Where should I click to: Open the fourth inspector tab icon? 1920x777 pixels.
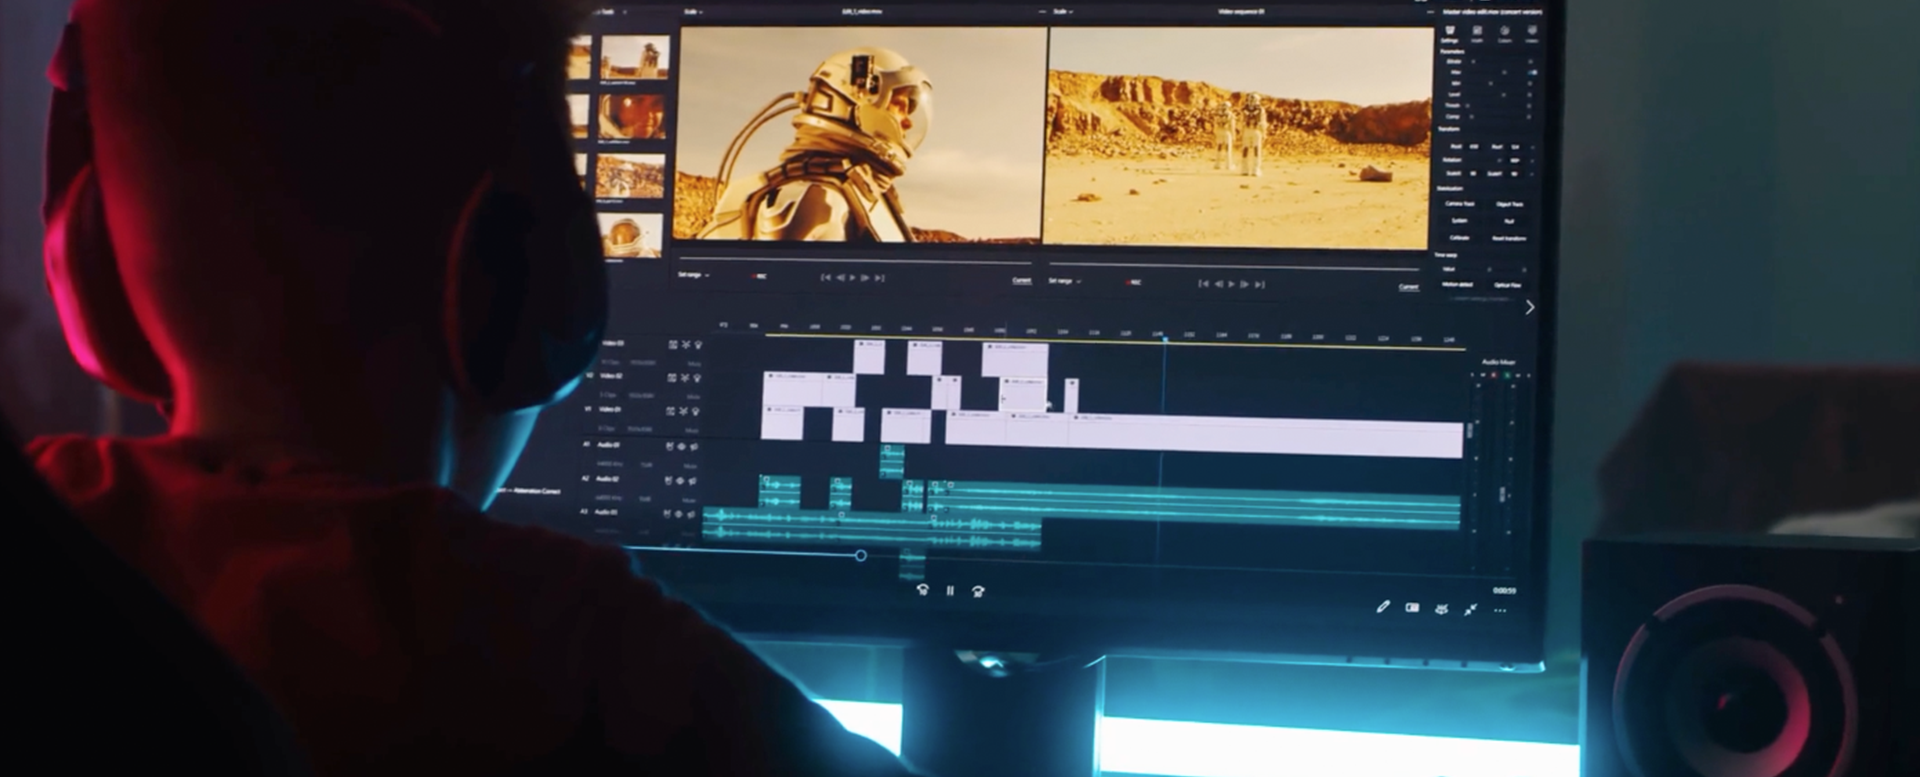point(1531,35)
